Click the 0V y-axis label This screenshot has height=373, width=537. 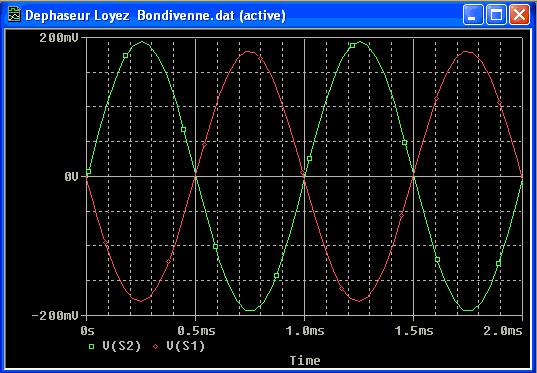[x=71, y=177]
